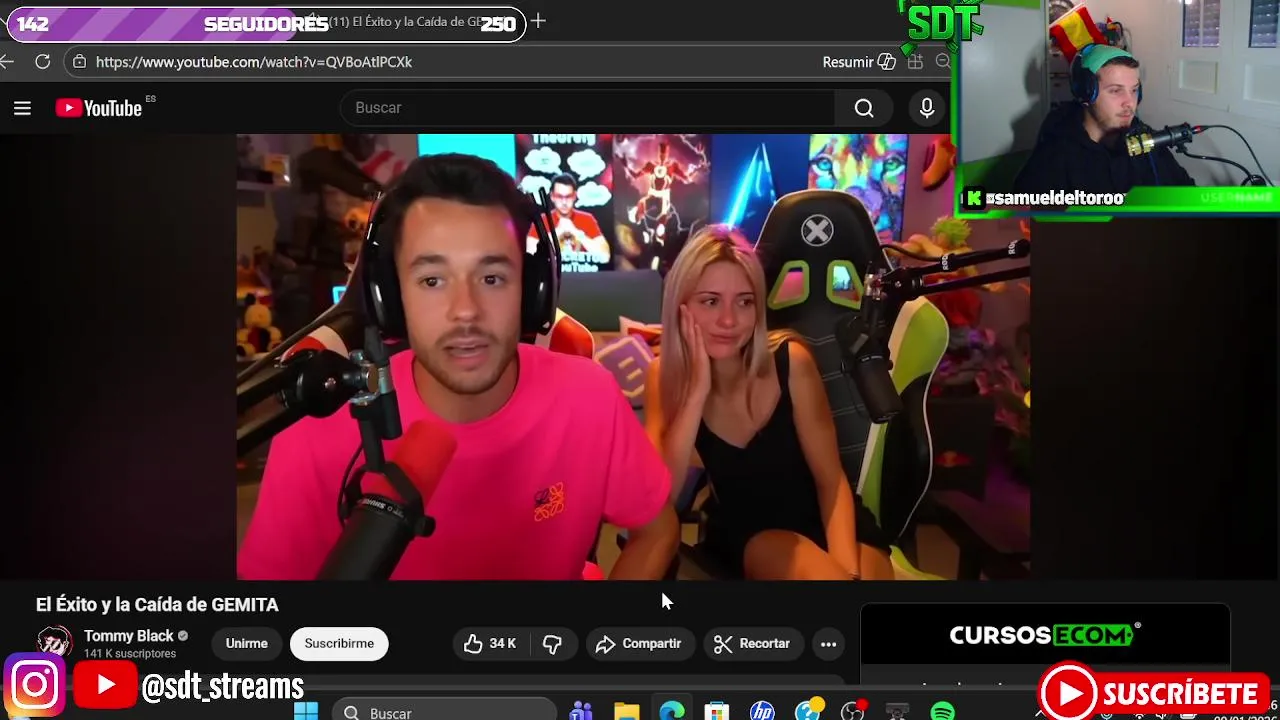Open HP app from taskbar
1280x720 pixels.
pyautogui.click(x=762, y=712)
